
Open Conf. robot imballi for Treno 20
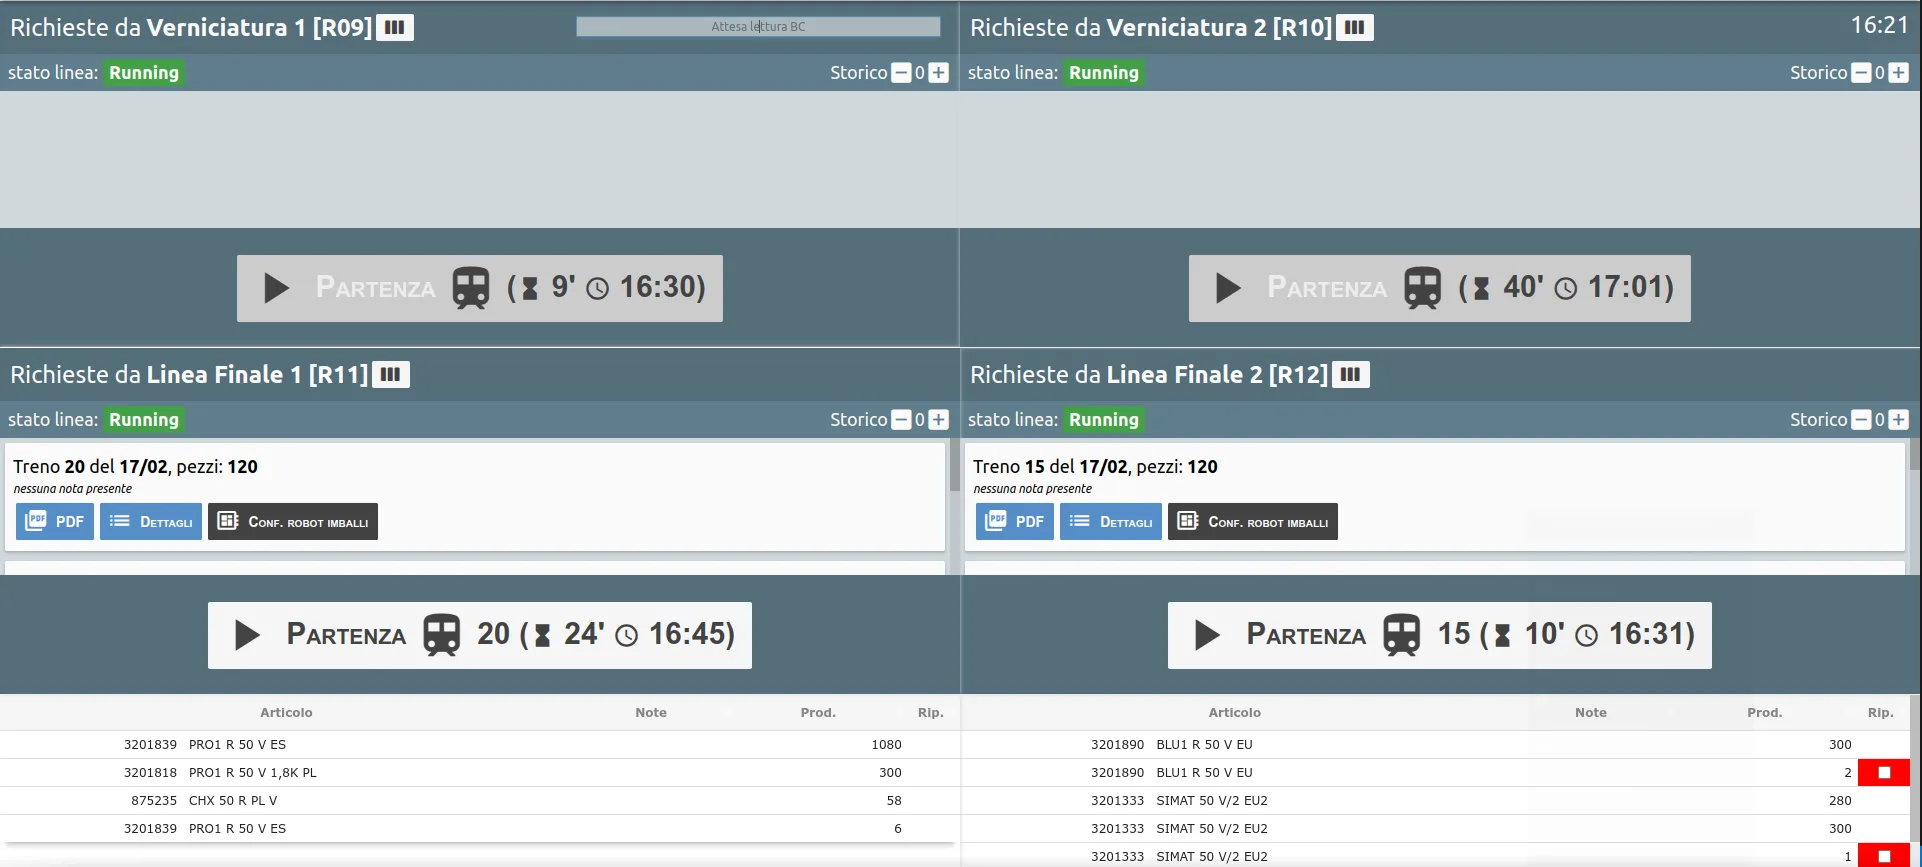293,522
